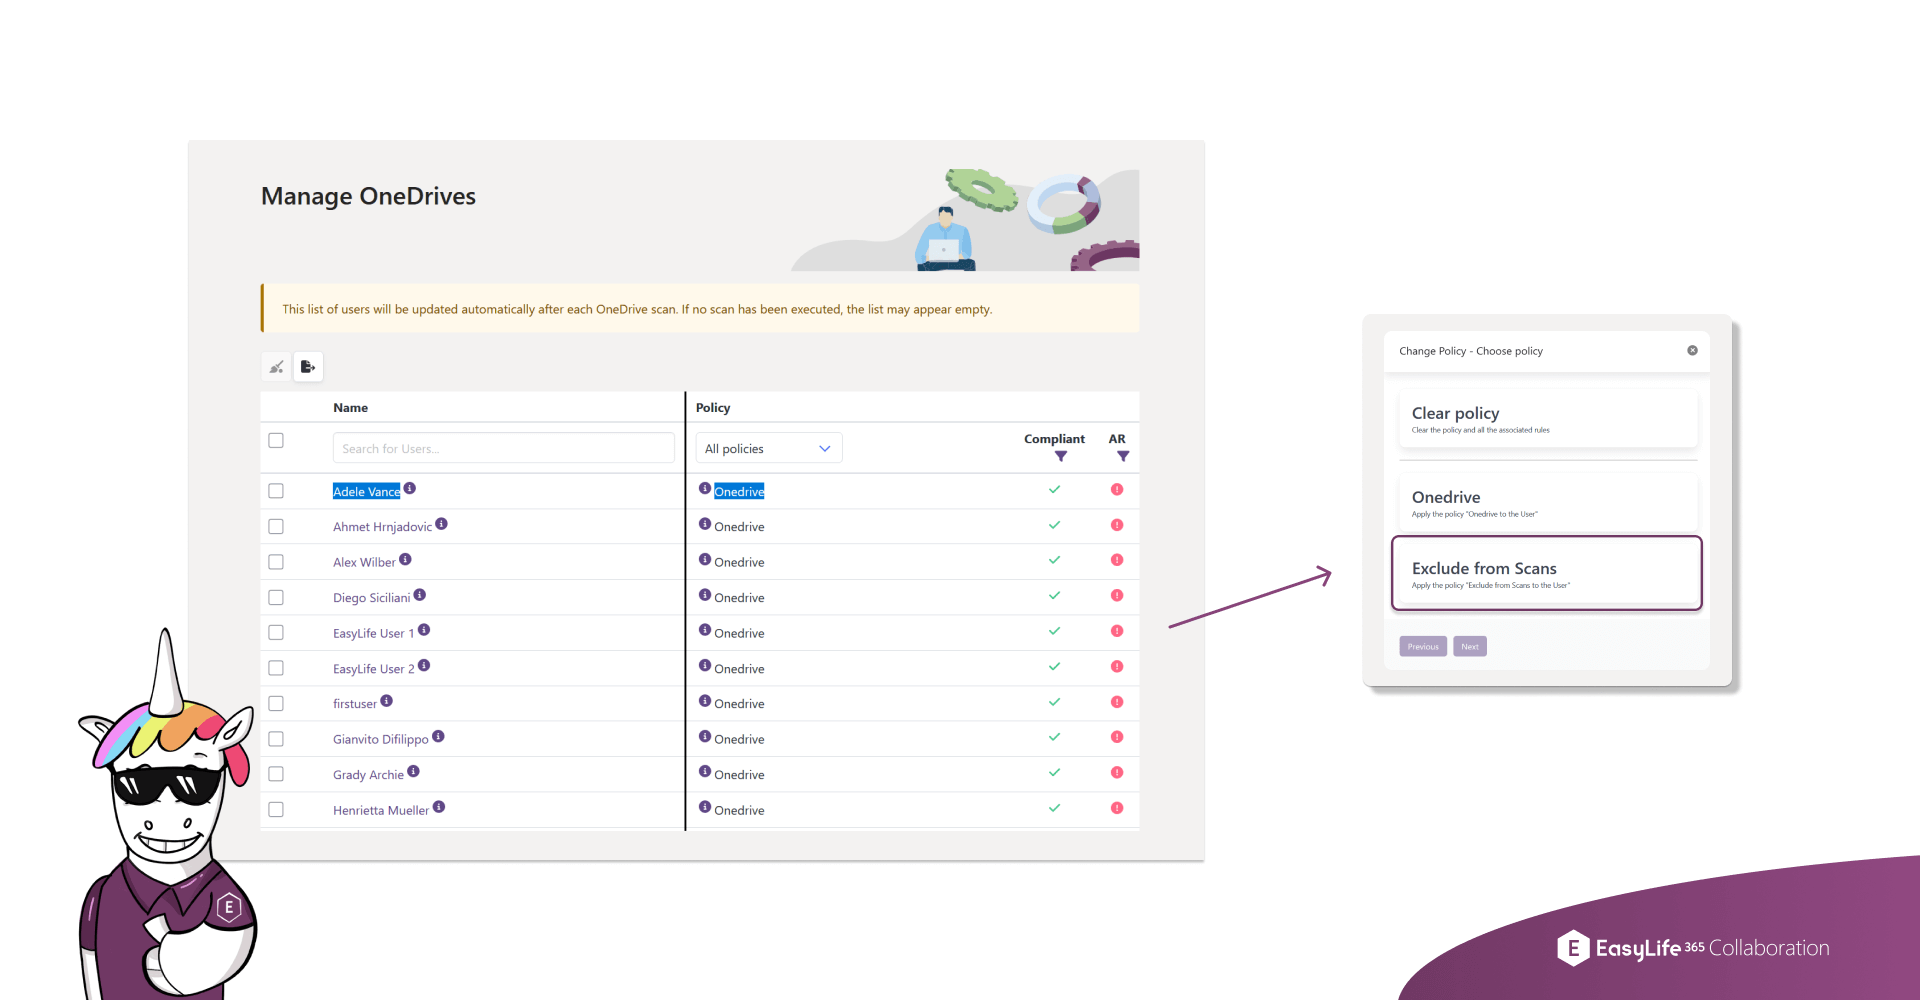
Task: Enable the select-all checkbox in the table header
Action: click(x=276, y=440)
